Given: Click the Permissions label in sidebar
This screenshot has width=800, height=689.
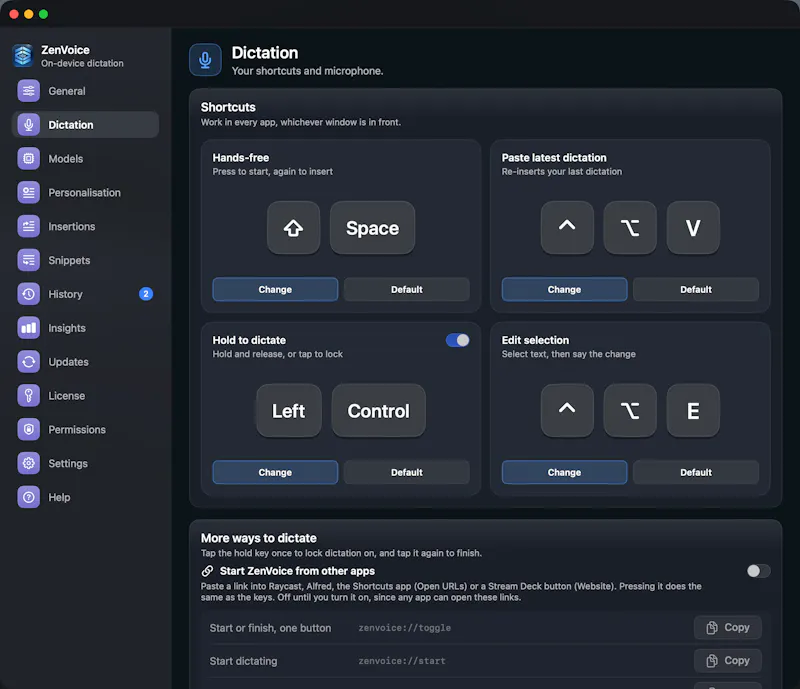Looking at the screenshot, I should pyautogui.click(x=77, y=430).
